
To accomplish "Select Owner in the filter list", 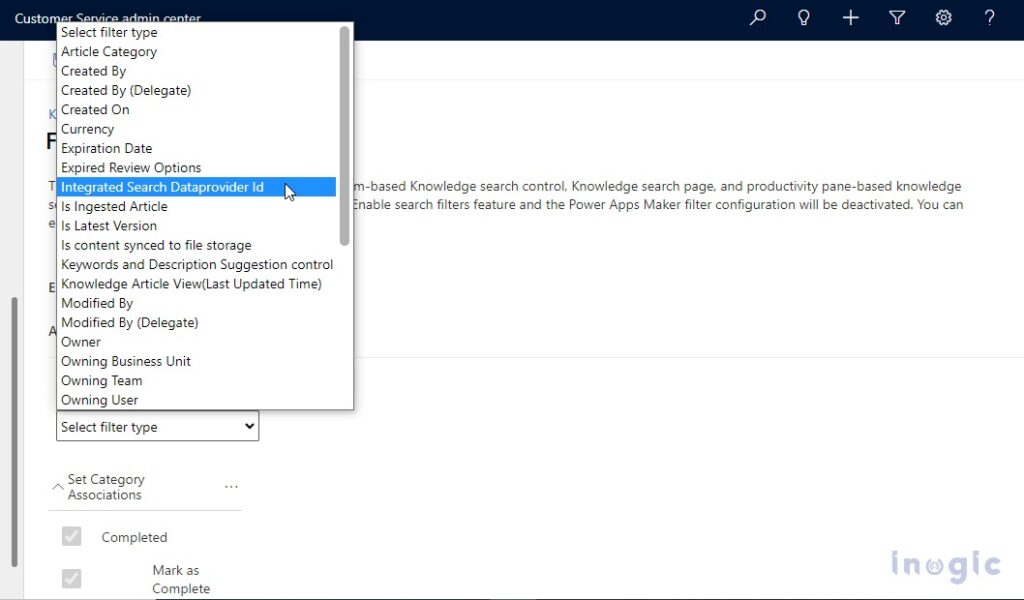I will tap(80, 341).
